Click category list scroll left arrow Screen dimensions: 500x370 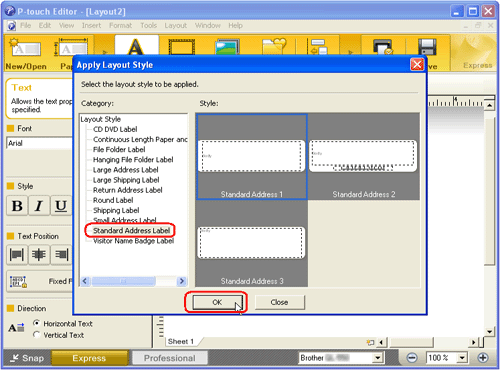click(85, 281)
